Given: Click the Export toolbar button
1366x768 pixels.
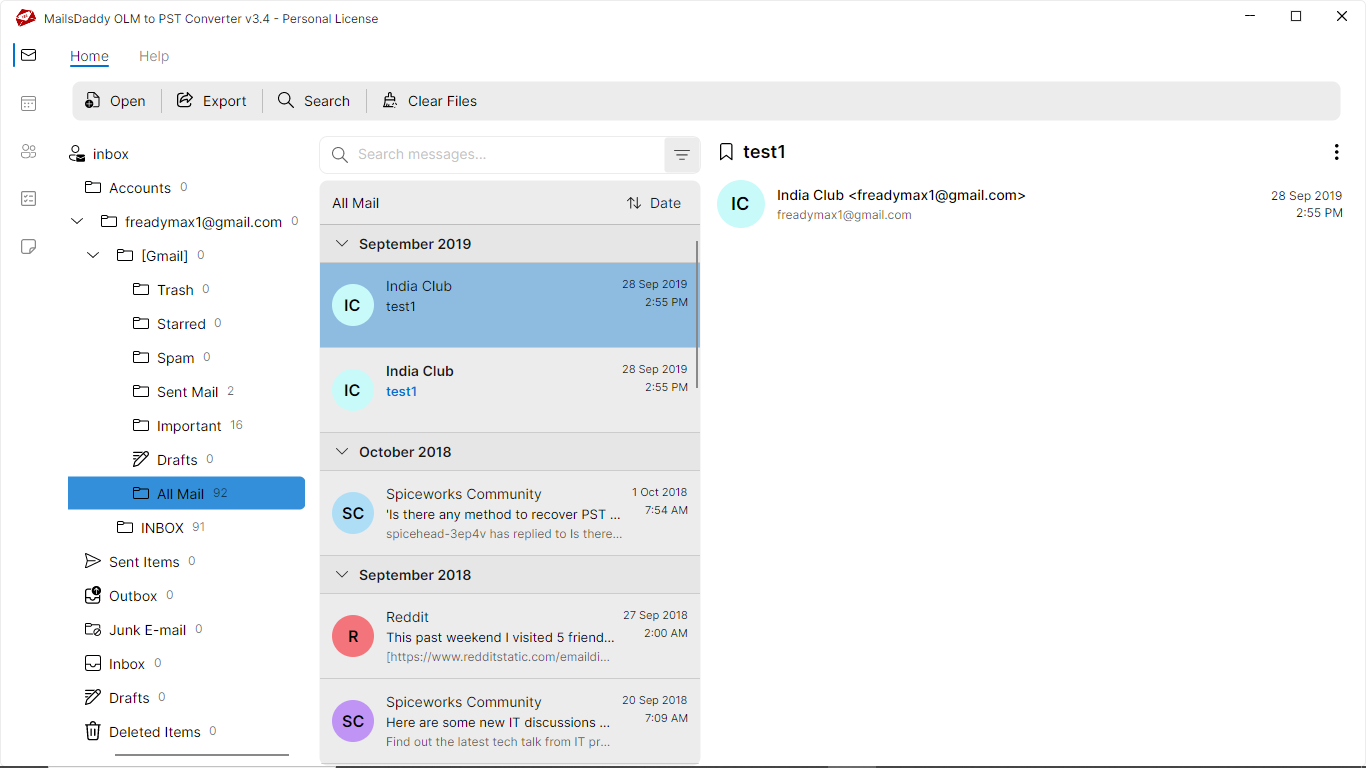Looking at the screenshot, I should click(211, 101).
